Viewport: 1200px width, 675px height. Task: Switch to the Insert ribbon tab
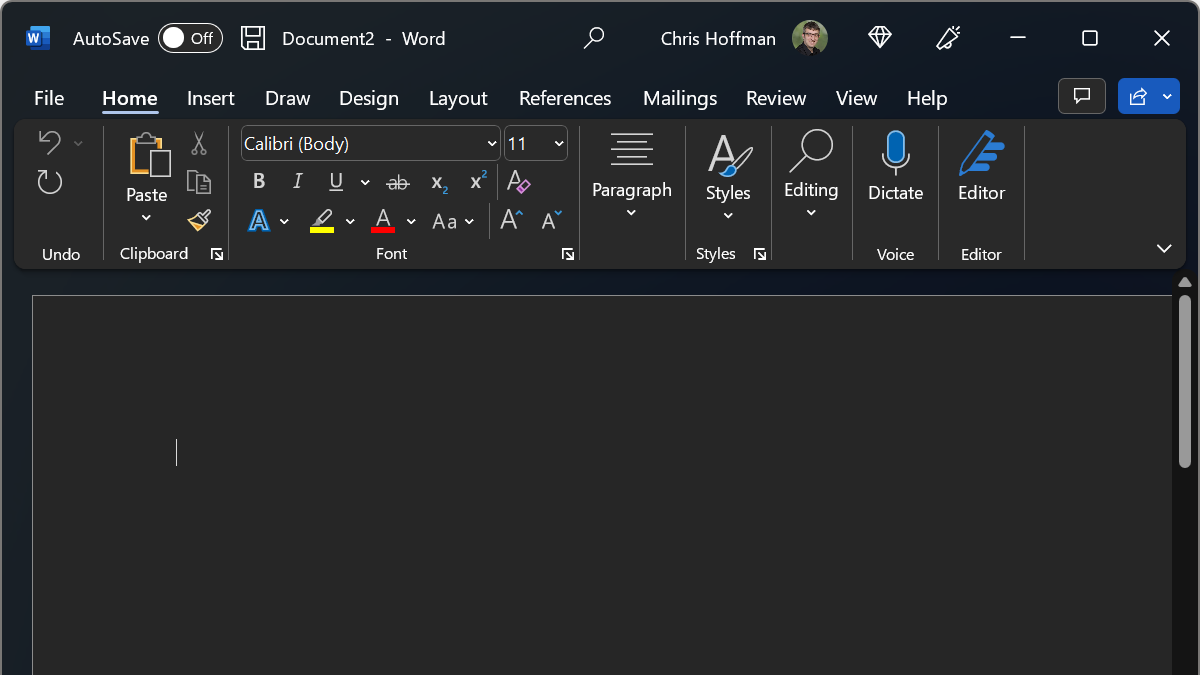[210, 98]
